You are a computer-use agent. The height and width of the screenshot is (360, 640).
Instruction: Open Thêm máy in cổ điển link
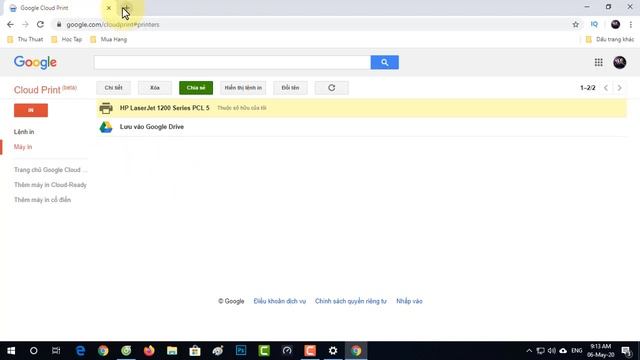(42, 200)
